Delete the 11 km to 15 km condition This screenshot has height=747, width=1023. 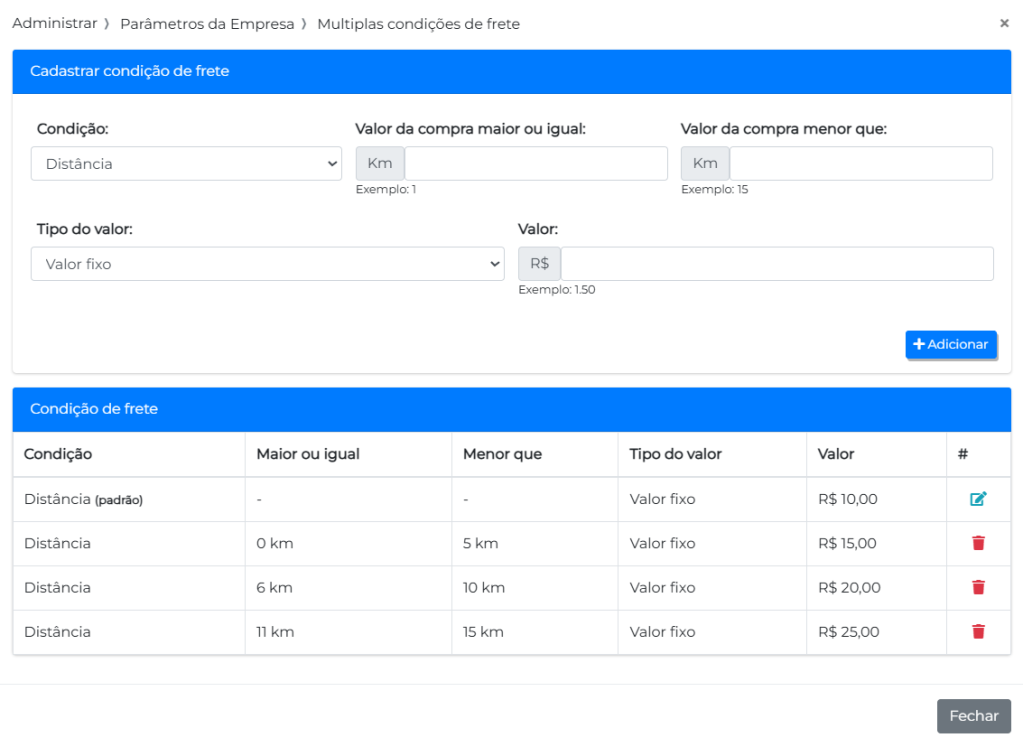[978, 631]
